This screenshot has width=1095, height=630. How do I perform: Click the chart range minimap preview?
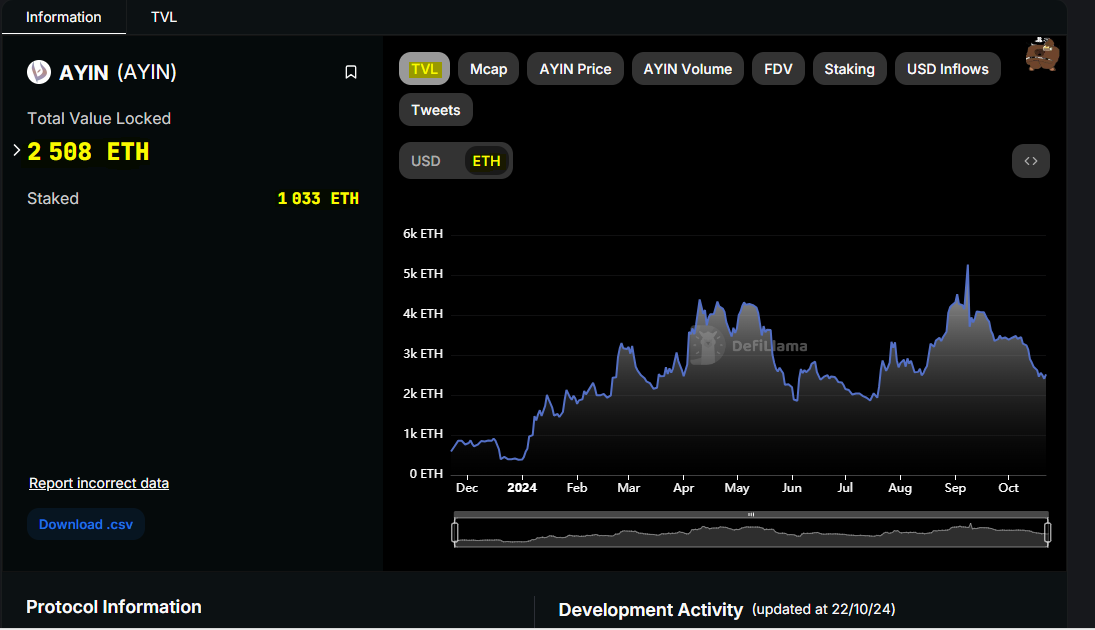click(x=751, y=533)
